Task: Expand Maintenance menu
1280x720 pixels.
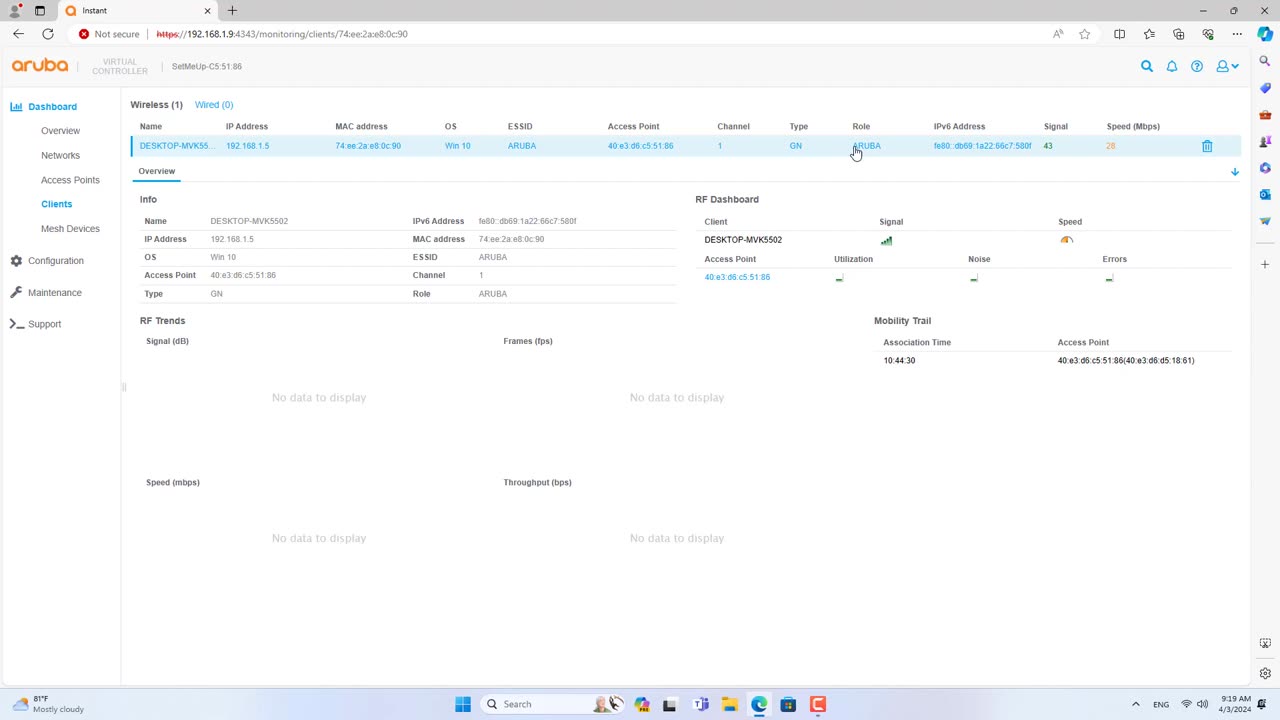Action: 55,293
